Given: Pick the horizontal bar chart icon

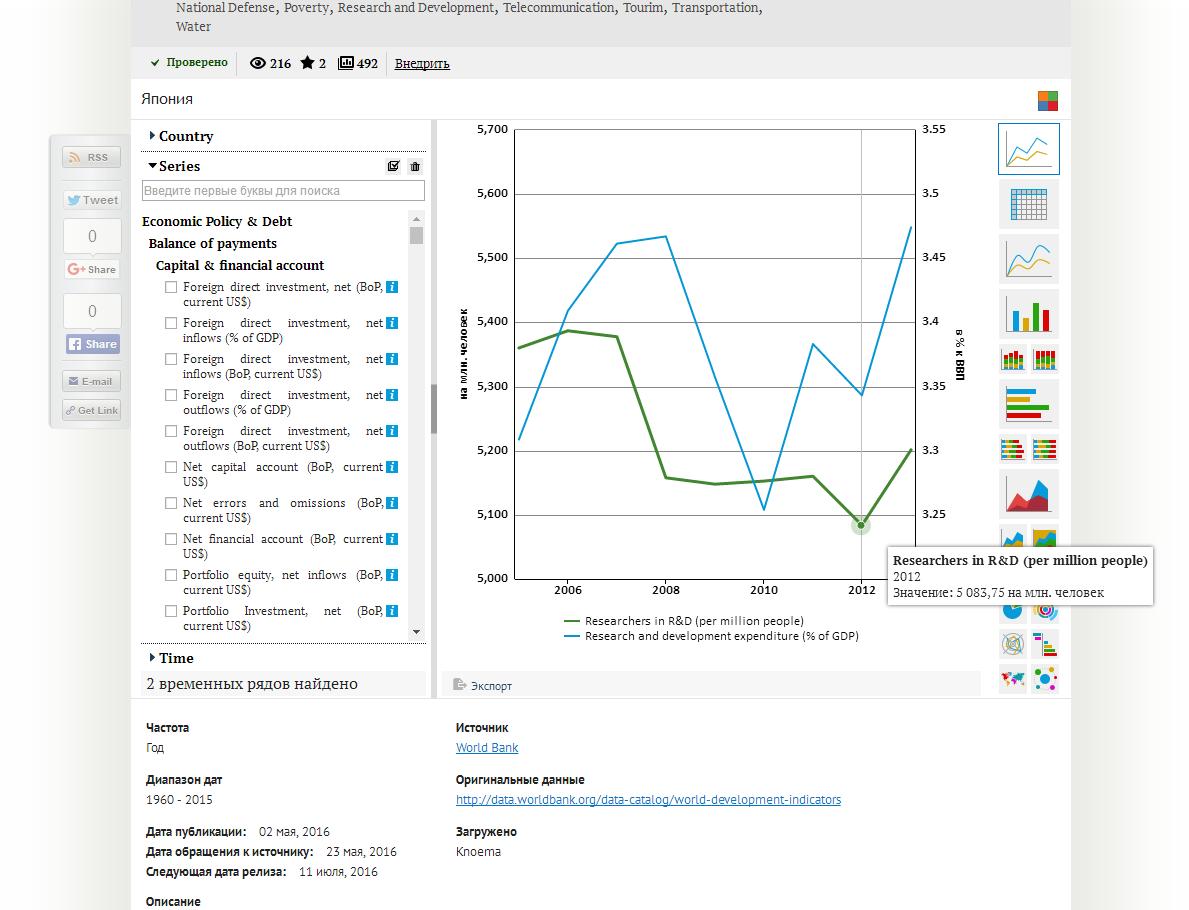Looking at the screenshot, I should coord(1028,403).
